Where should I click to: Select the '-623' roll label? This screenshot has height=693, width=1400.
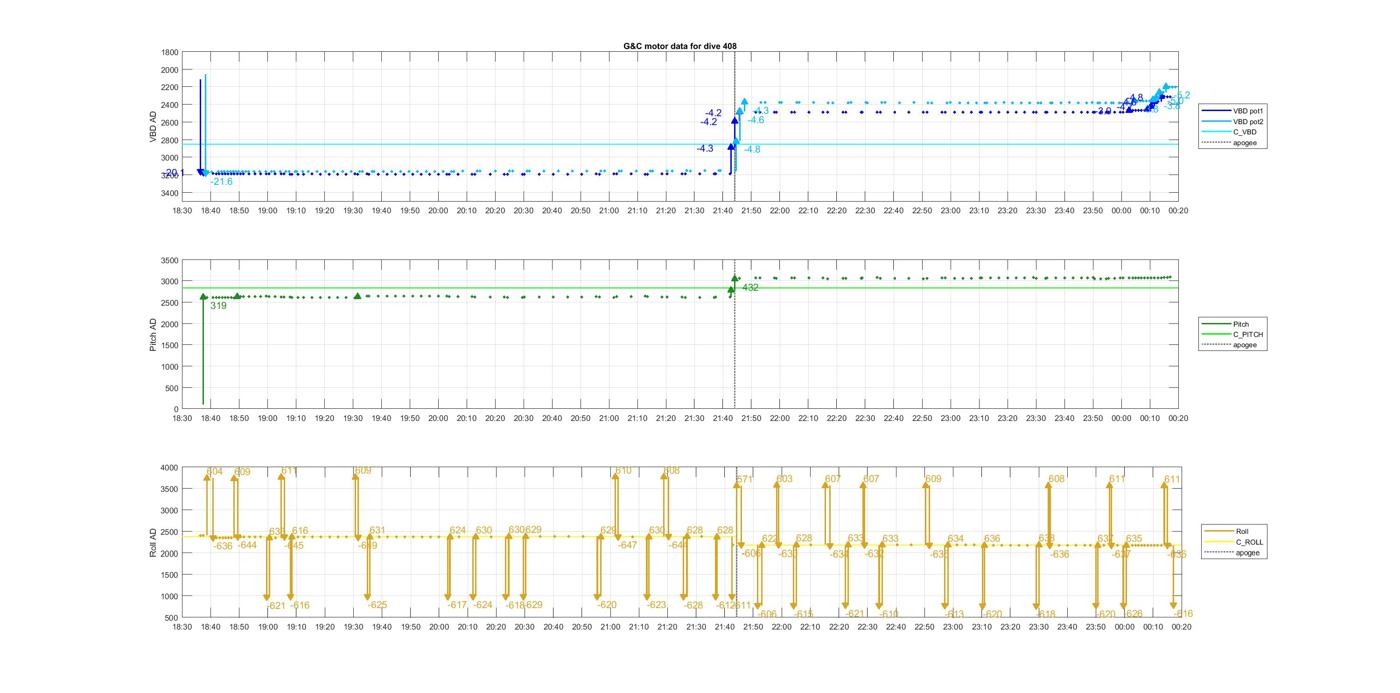tap(656, 605)
